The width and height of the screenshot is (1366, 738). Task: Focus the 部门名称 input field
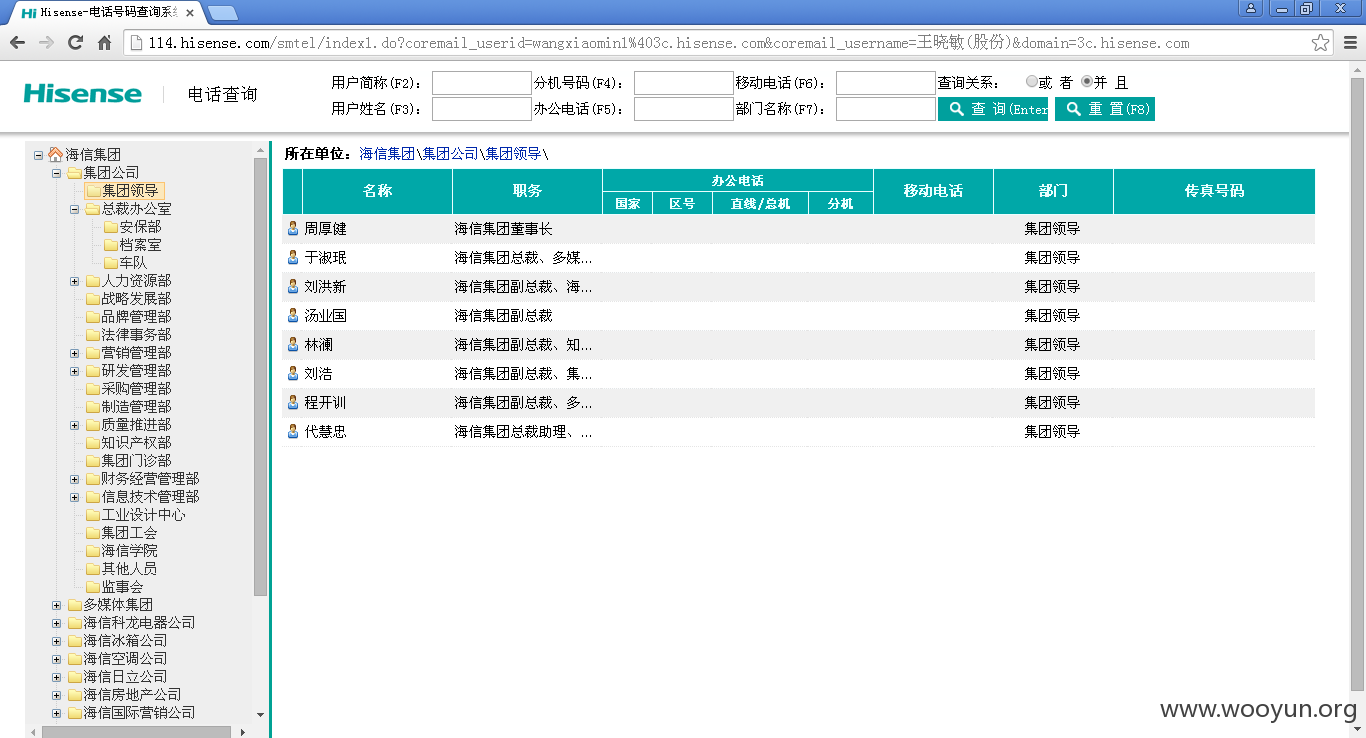click(x=886, y=109)
